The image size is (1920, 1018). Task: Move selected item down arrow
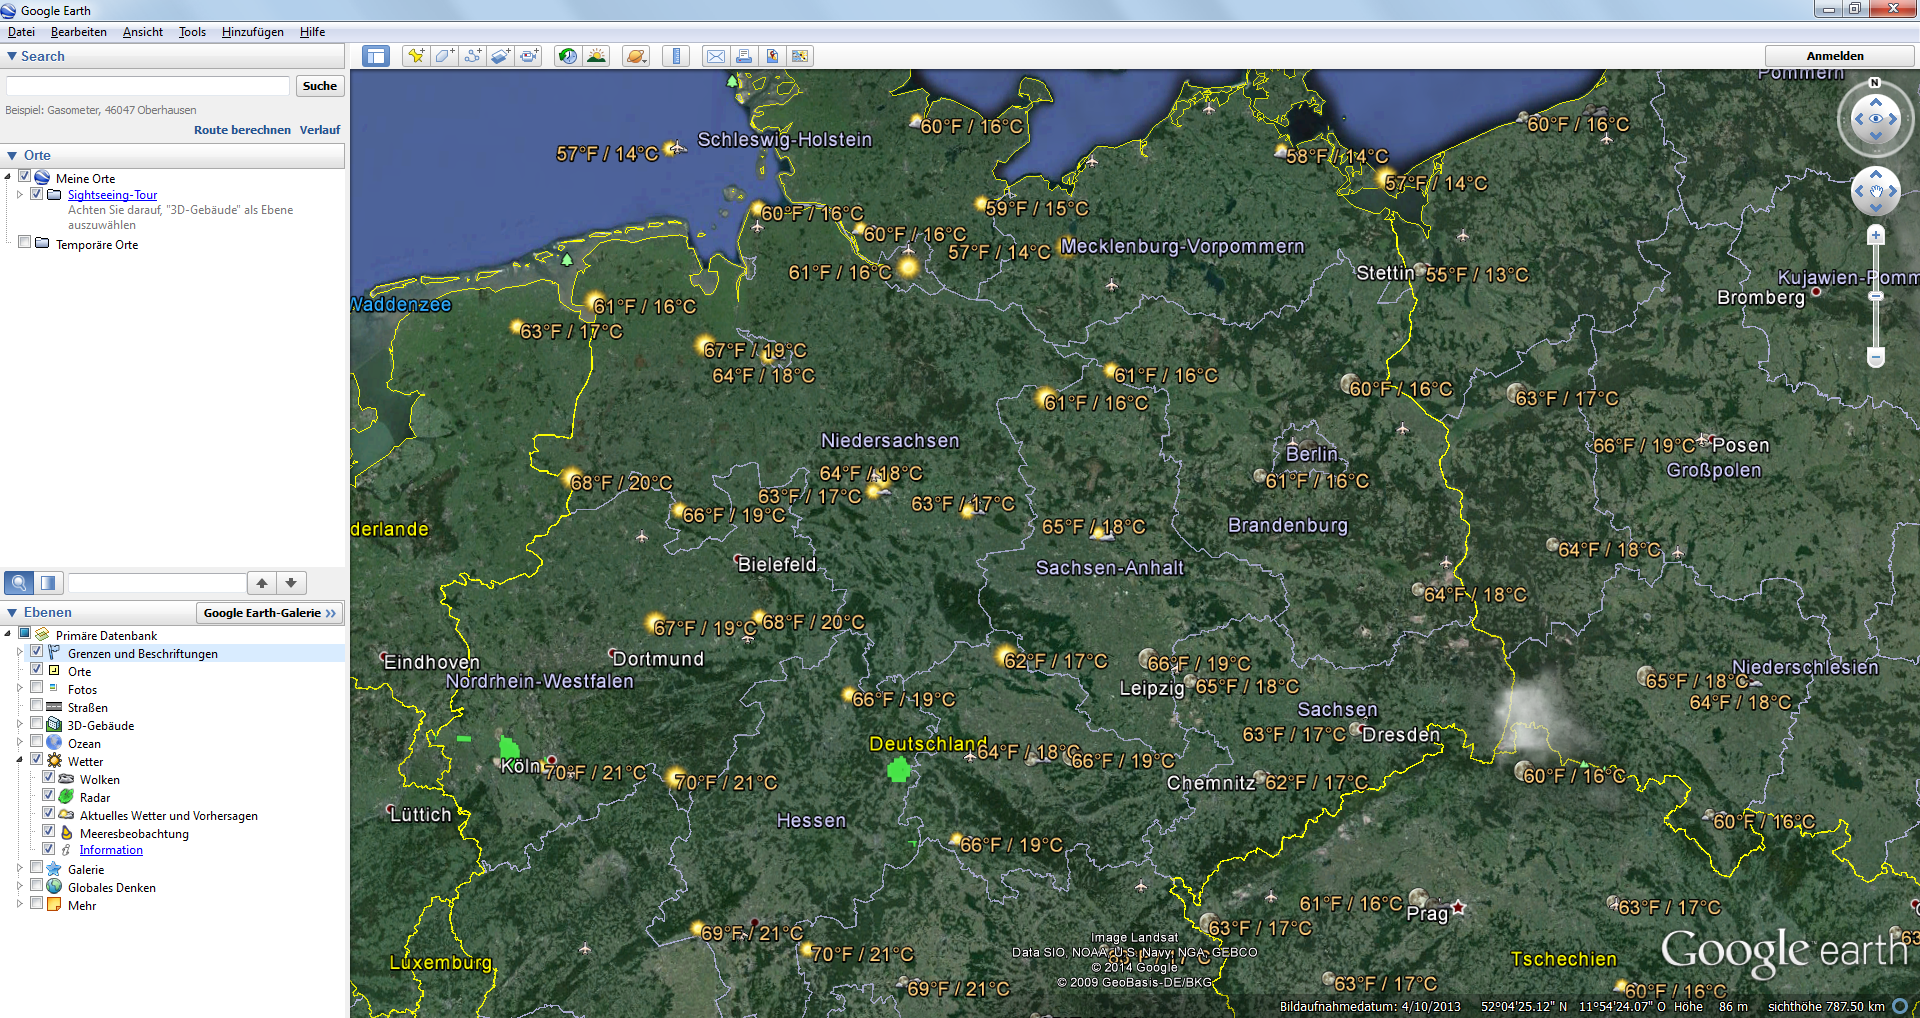tap(291, 582)
